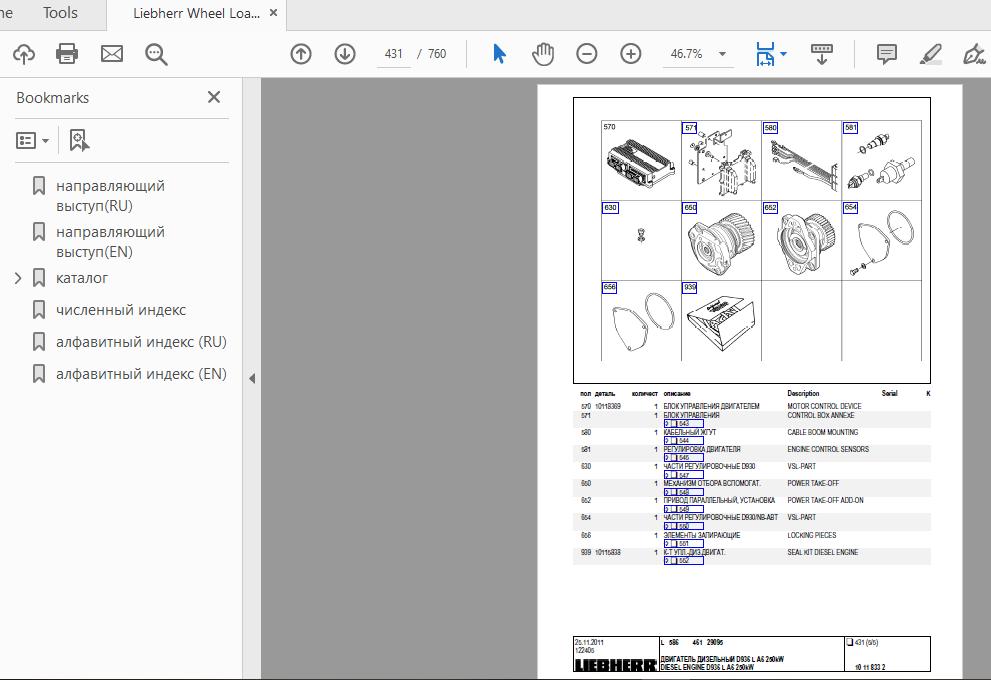Add a comment with the speech bubble icon
This screenshot has height=680, width=991.
click(887, 54)
